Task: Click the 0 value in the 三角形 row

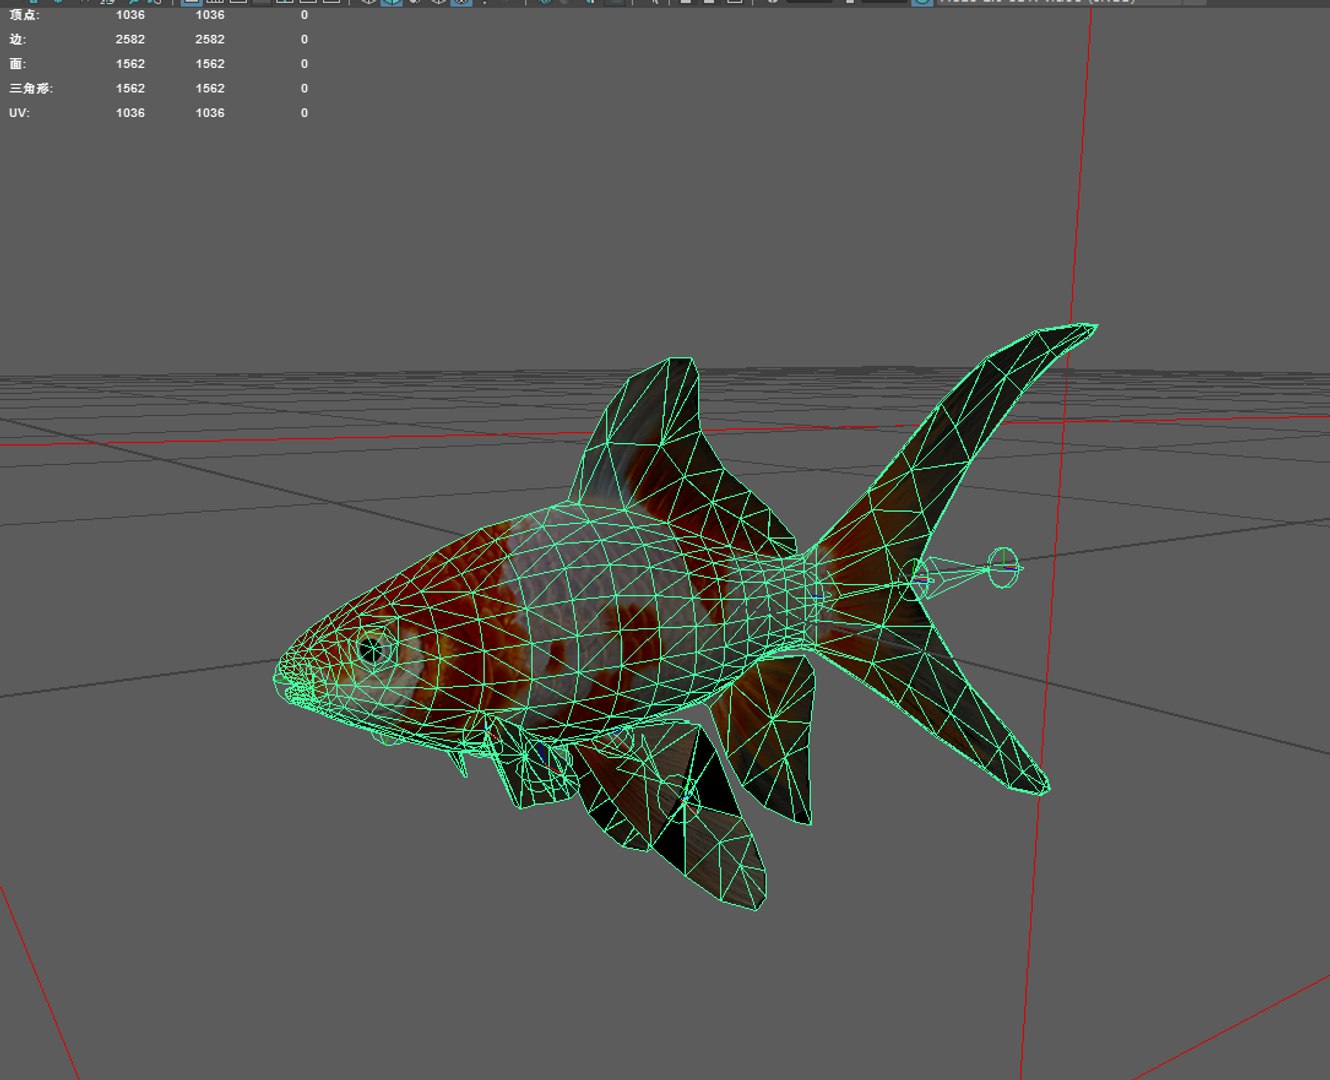Action: click(304, 88)
